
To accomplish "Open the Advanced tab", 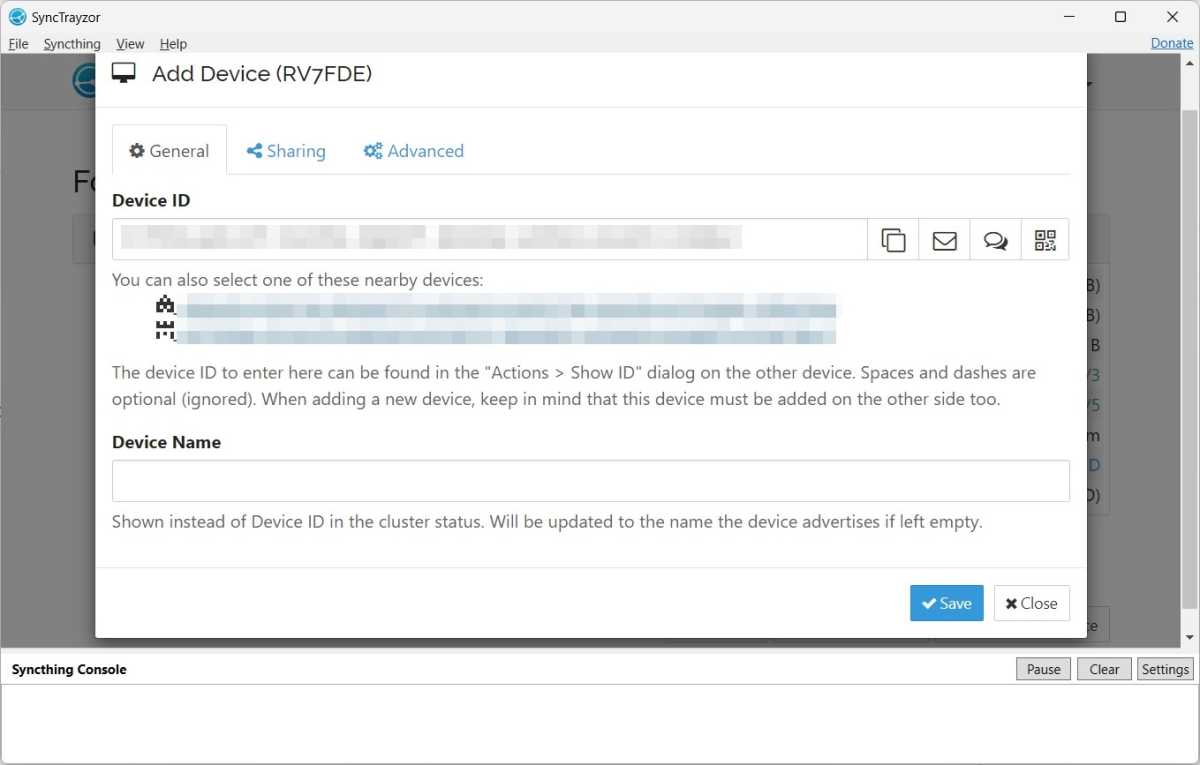I will (414, 151).
